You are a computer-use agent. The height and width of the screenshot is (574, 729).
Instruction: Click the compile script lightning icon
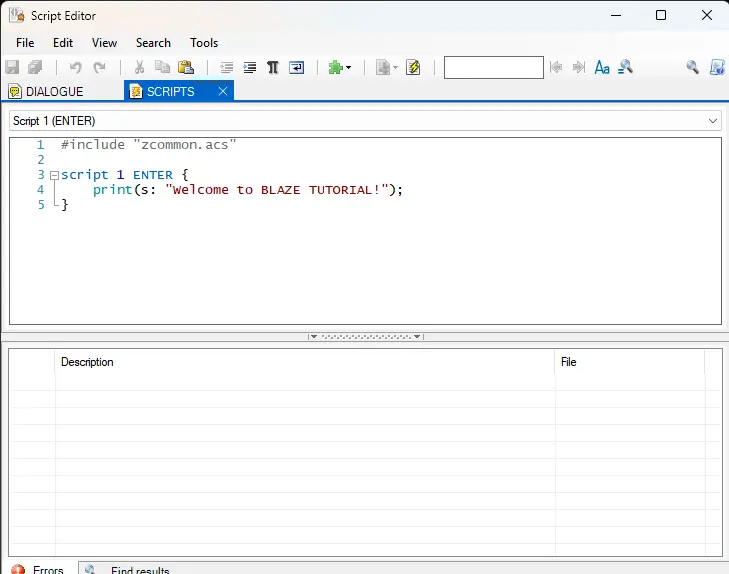413,67
